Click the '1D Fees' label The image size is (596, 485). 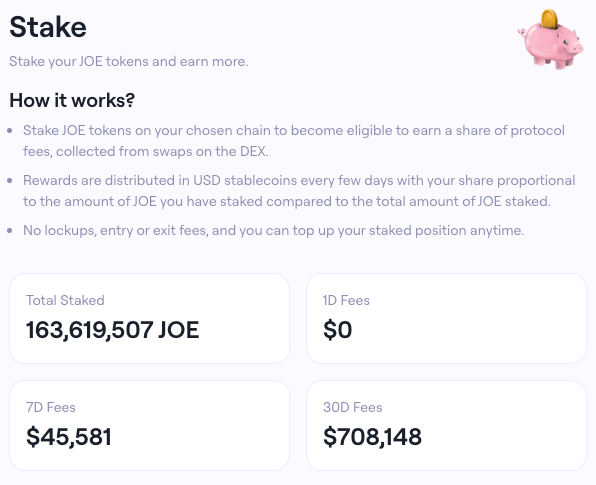(x=346, y=300)
